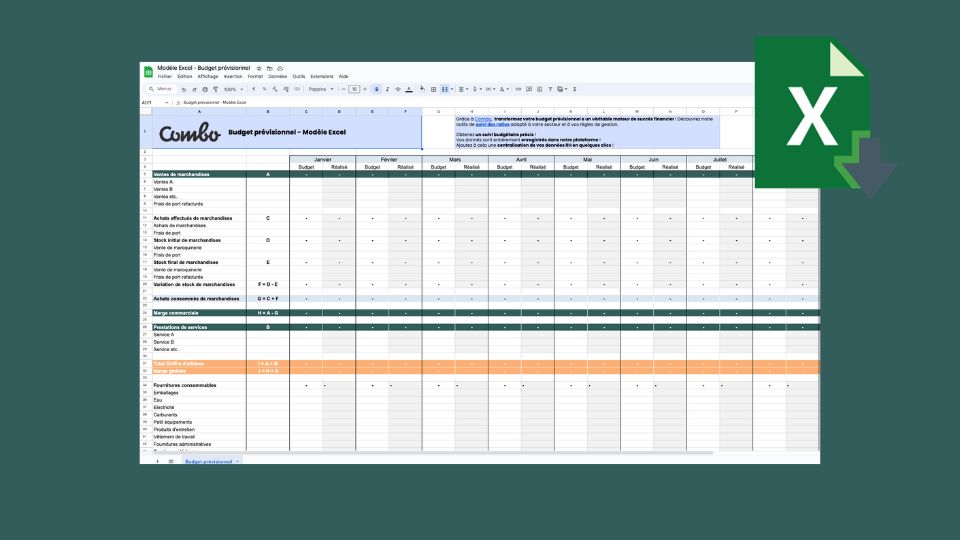Click the Fournitures consommables cell
Screen dimensions: 960x540
coord(185,386)
